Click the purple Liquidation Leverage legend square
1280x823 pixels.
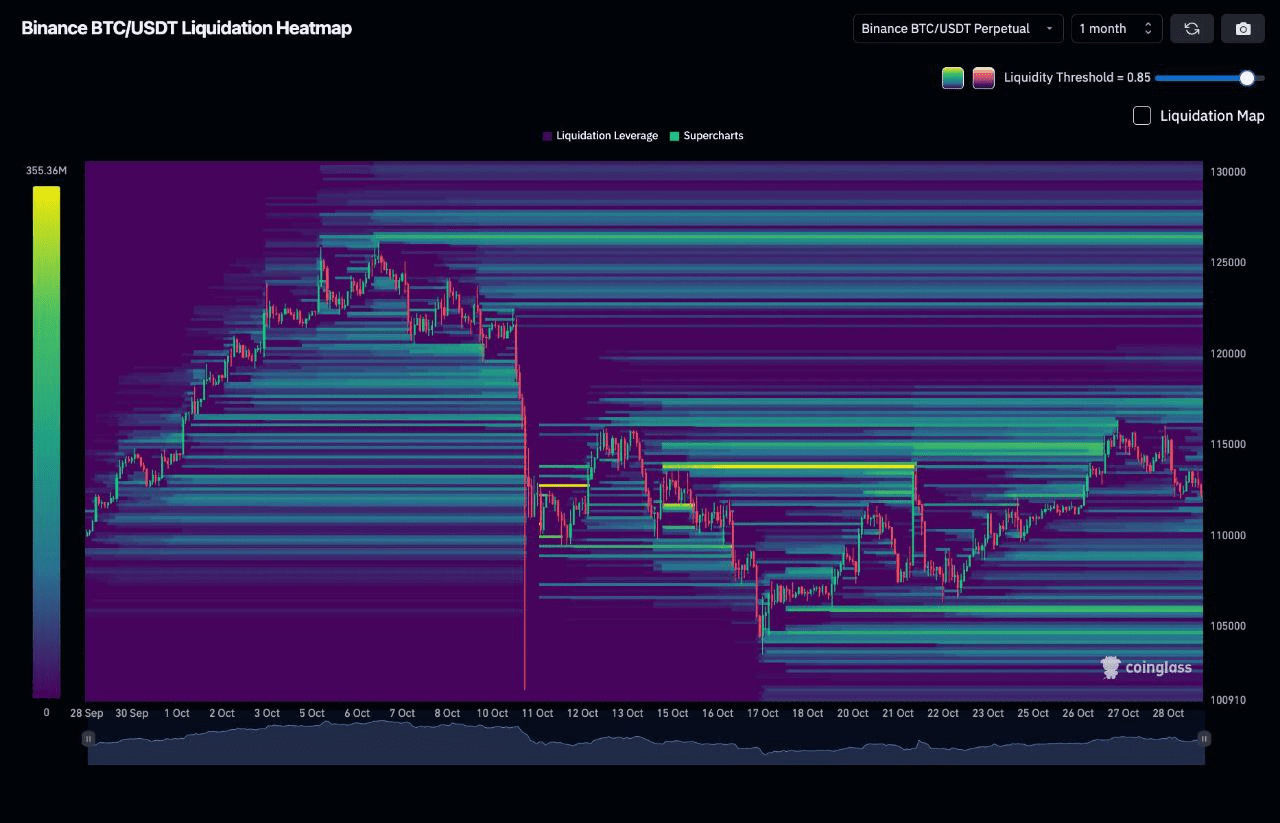(547, 136)
